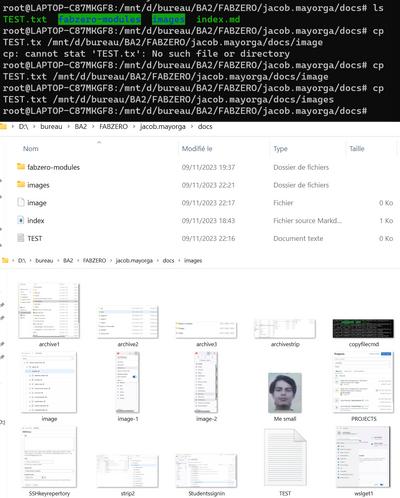Click docs in the images breadcrumb
Image resolution: width=400 pixels, height=498 pixels.
(x=168, y=260)
